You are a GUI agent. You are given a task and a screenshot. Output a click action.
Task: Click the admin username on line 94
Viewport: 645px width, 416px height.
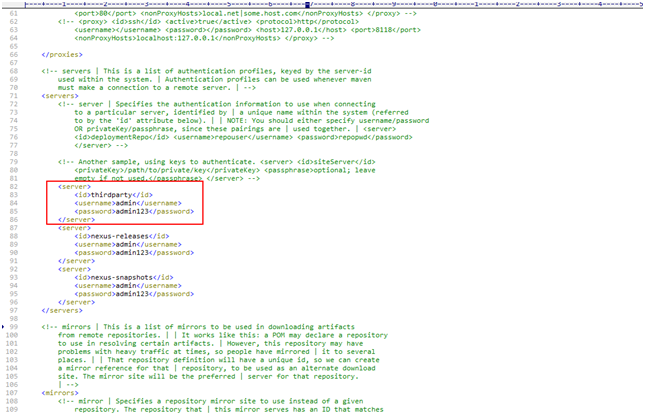pos(126,285)
